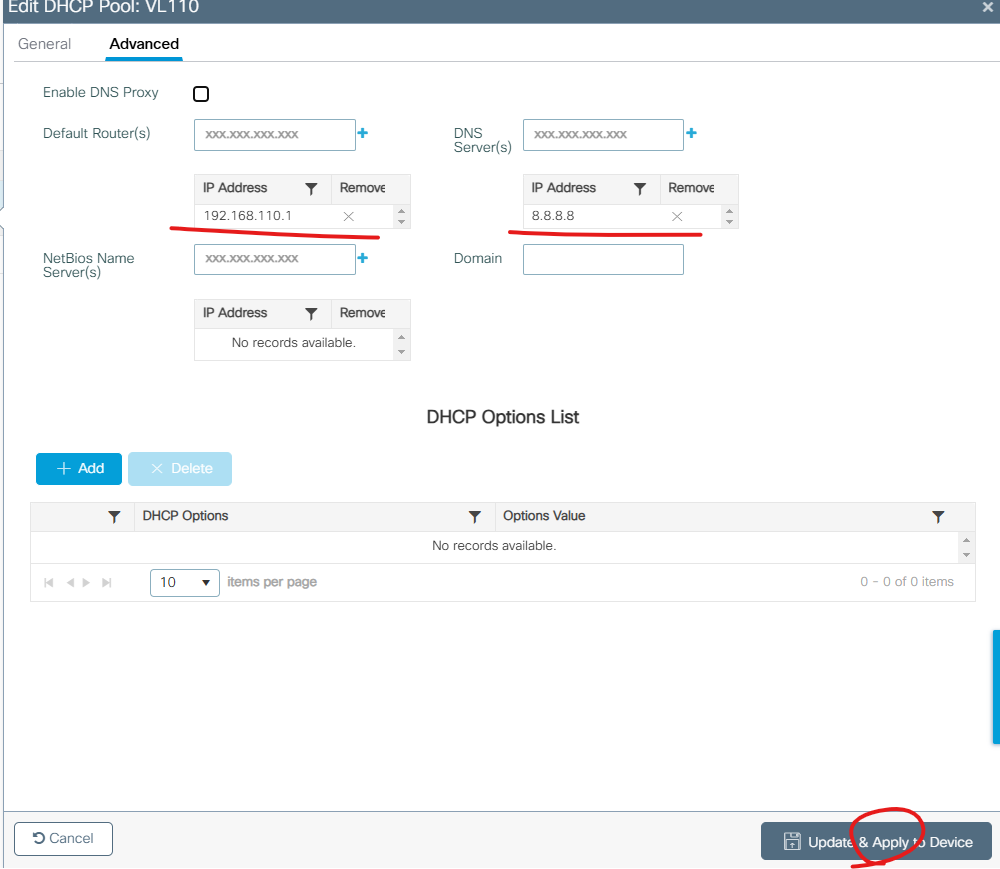Click the default router list scroll up arrow

(402, 211)
